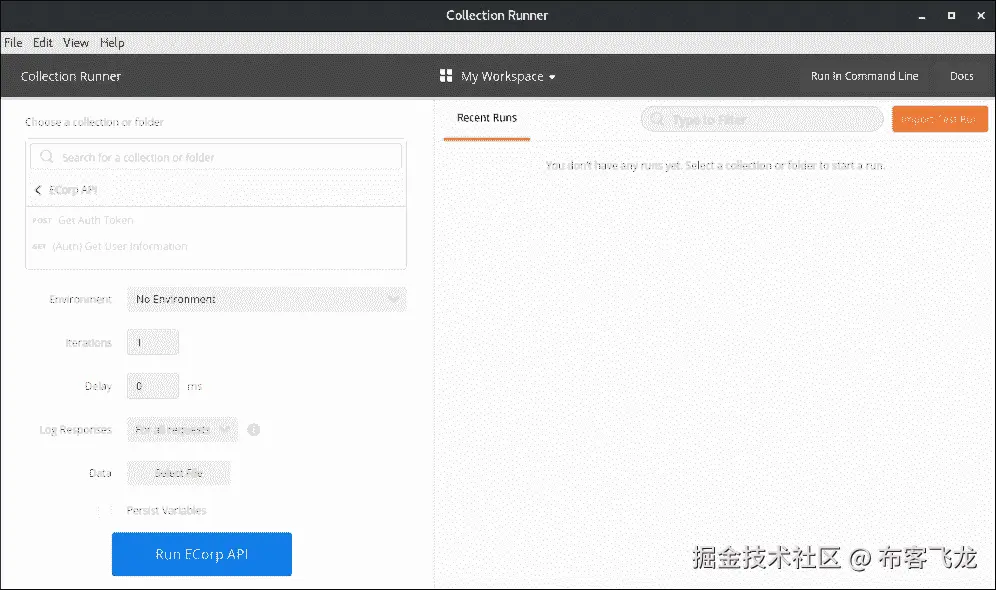Minimize the Collection Runner window
The width and height of the screenshot is (996, 590).
922,16
